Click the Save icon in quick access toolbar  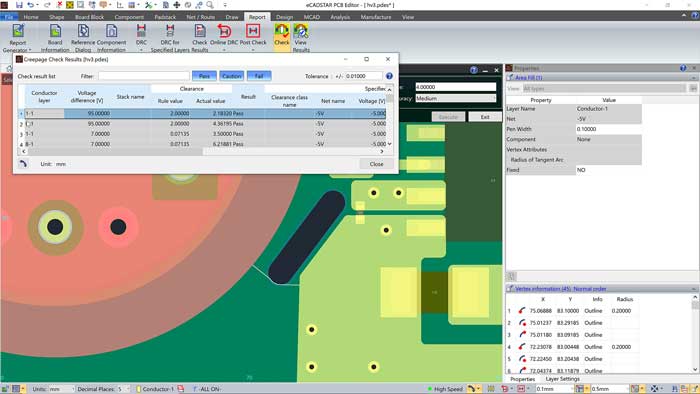click(19, 5)
